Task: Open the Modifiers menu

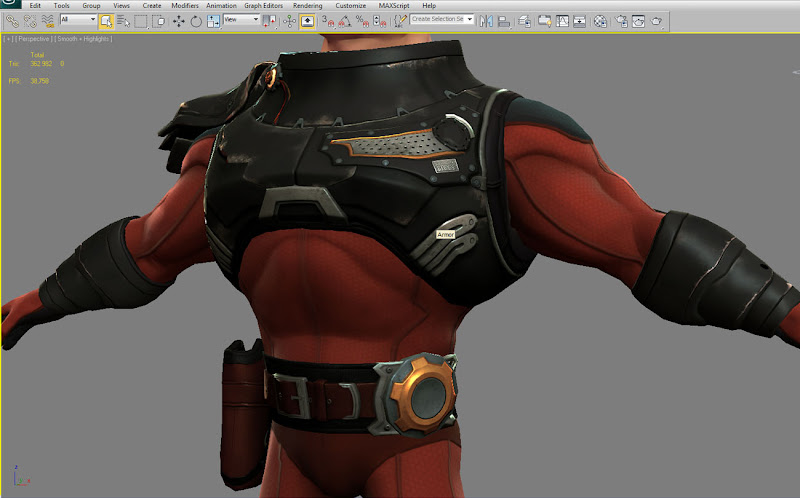Action: 184,5
